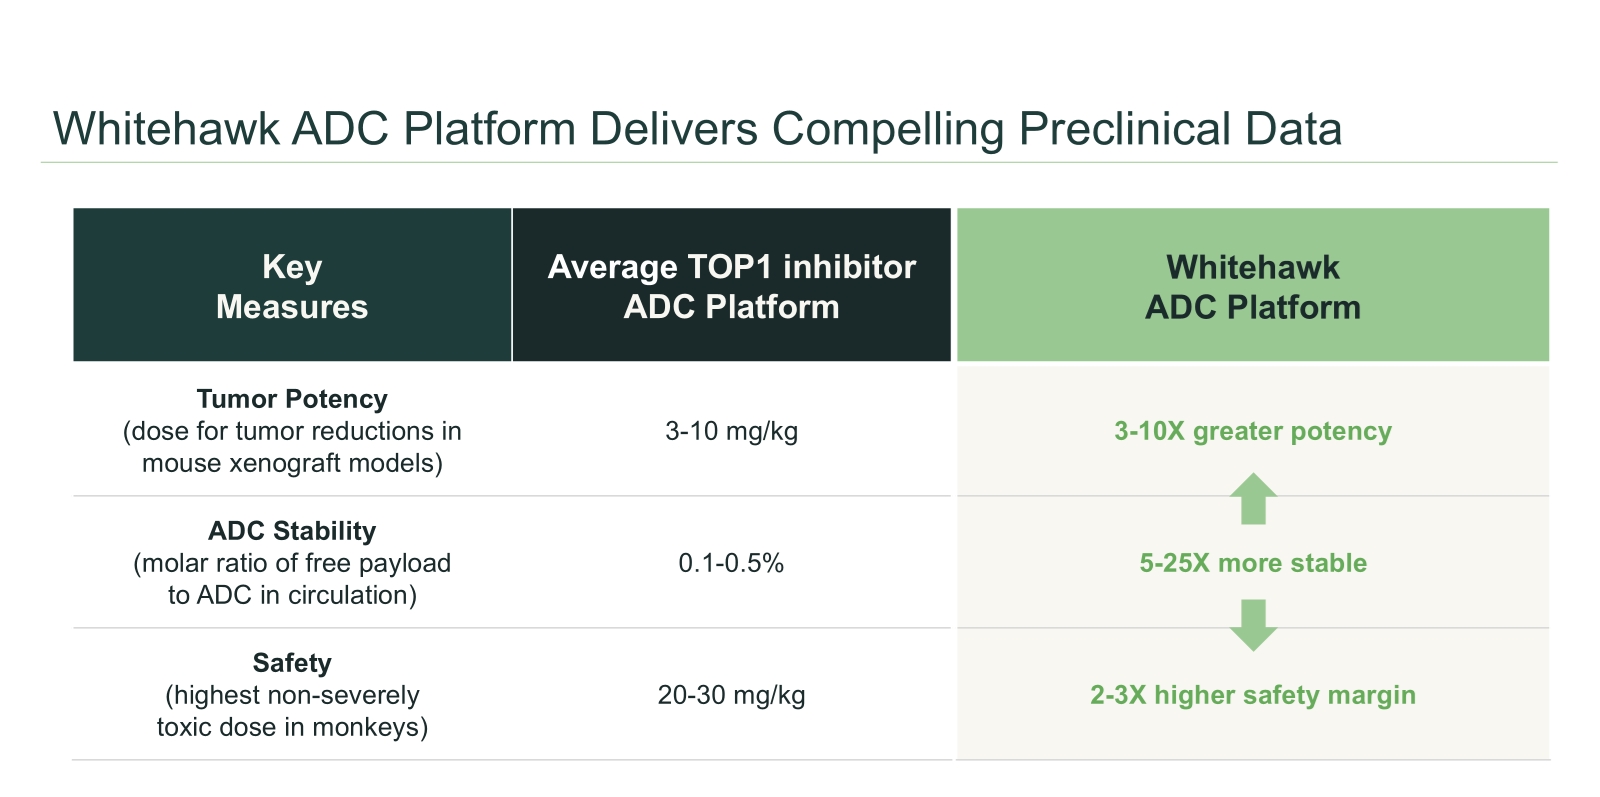This screenshot has height=797, width=1600.
Task: Select the Average TOP1 inhibitor ADC Platform header
Action: 731,286
